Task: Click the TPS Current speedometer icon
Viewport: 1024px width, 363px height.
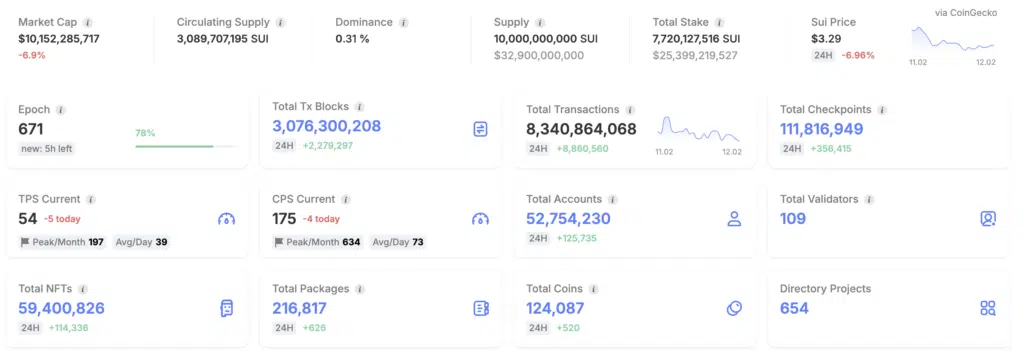Action: (226, 219)
